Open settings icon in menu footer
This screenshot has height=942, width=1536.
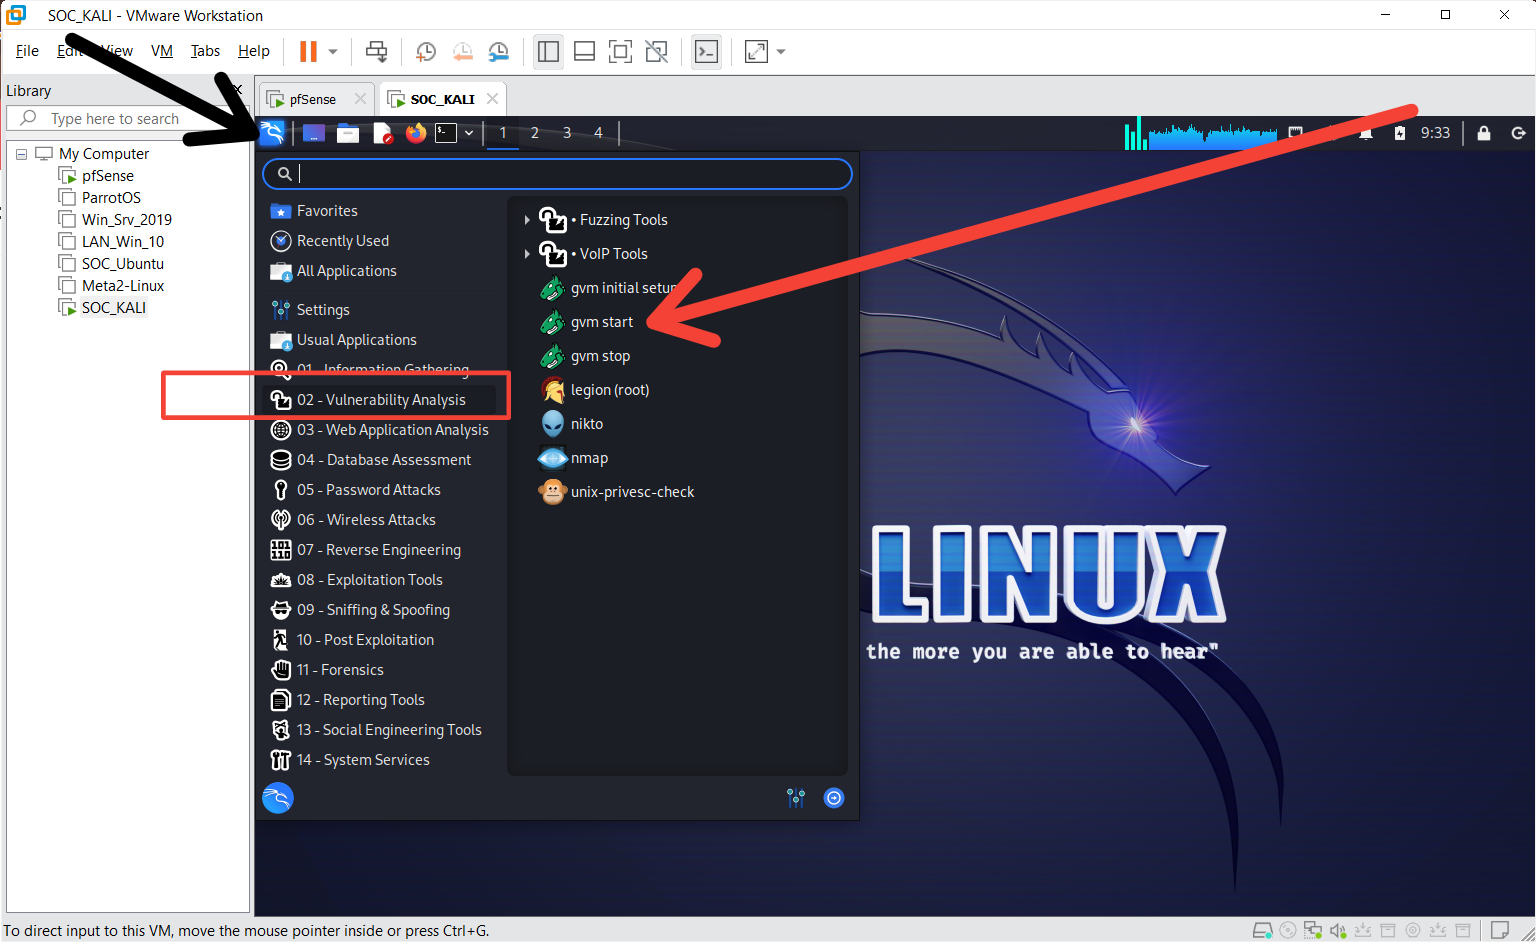point(796,798)
